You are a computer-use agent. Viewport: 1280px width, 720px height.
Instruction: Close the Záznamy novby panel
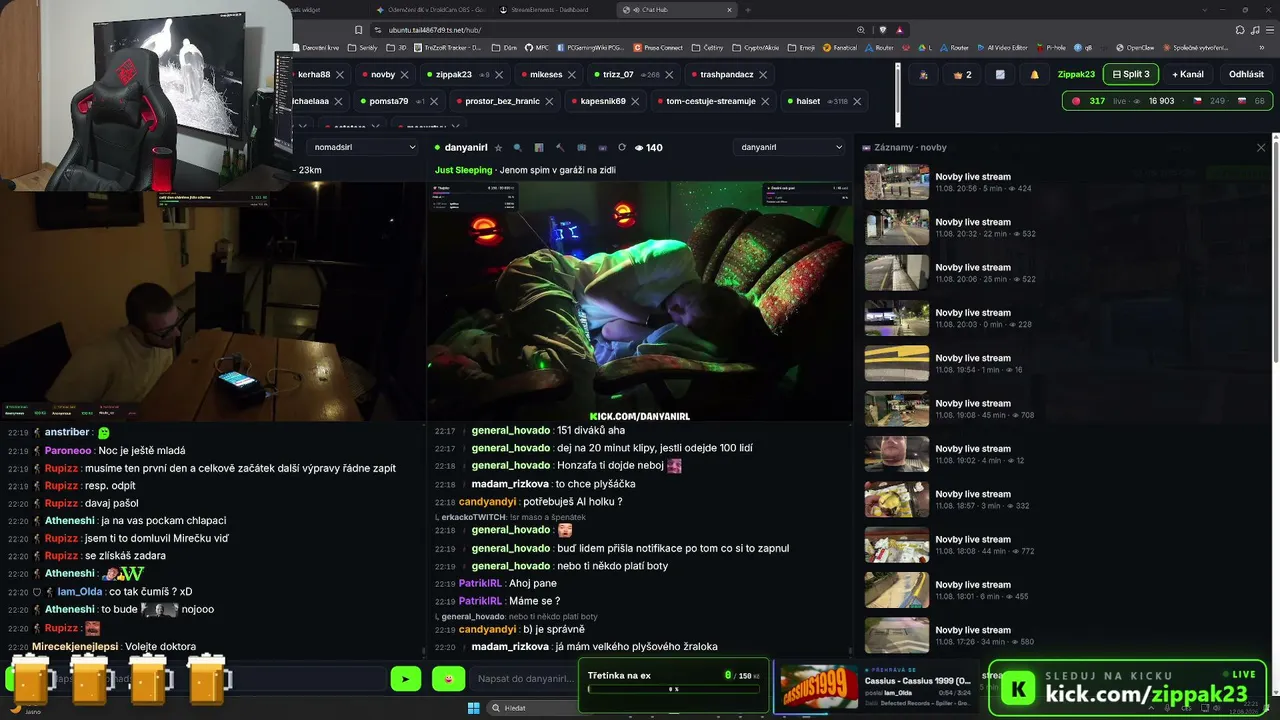[x=1261, y=148]
